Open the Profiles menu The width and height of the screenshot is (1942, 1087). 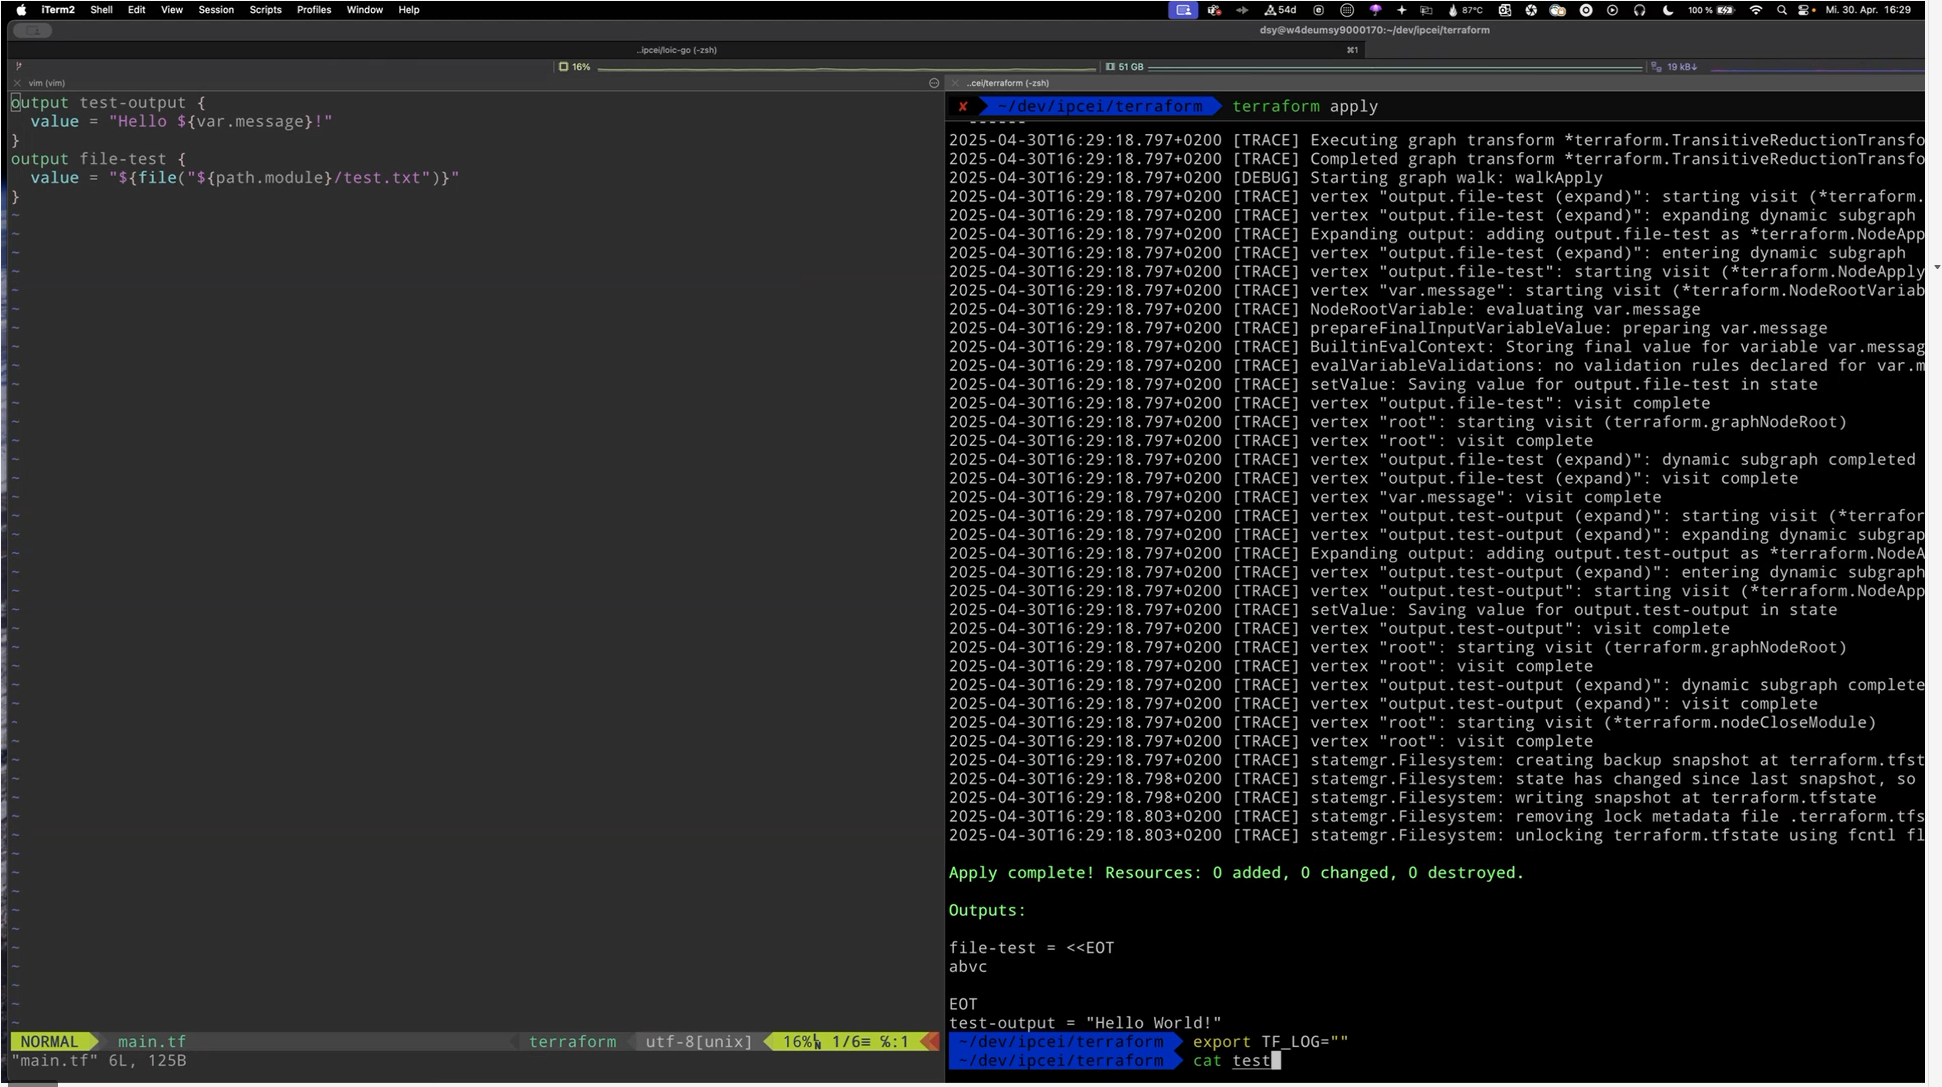[314, 10]
